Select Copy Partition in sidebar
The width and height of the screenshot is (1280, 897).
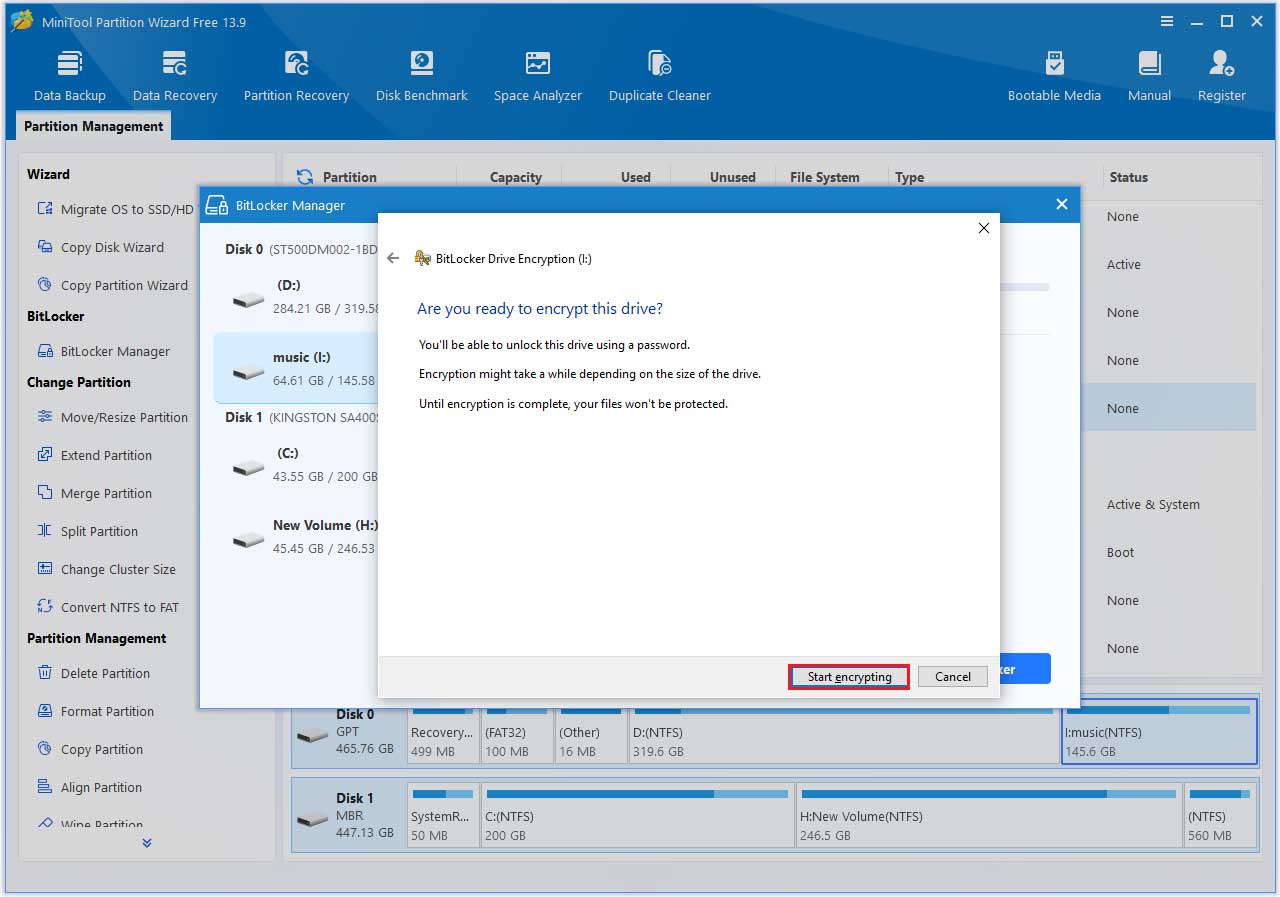tap(89, 749)
